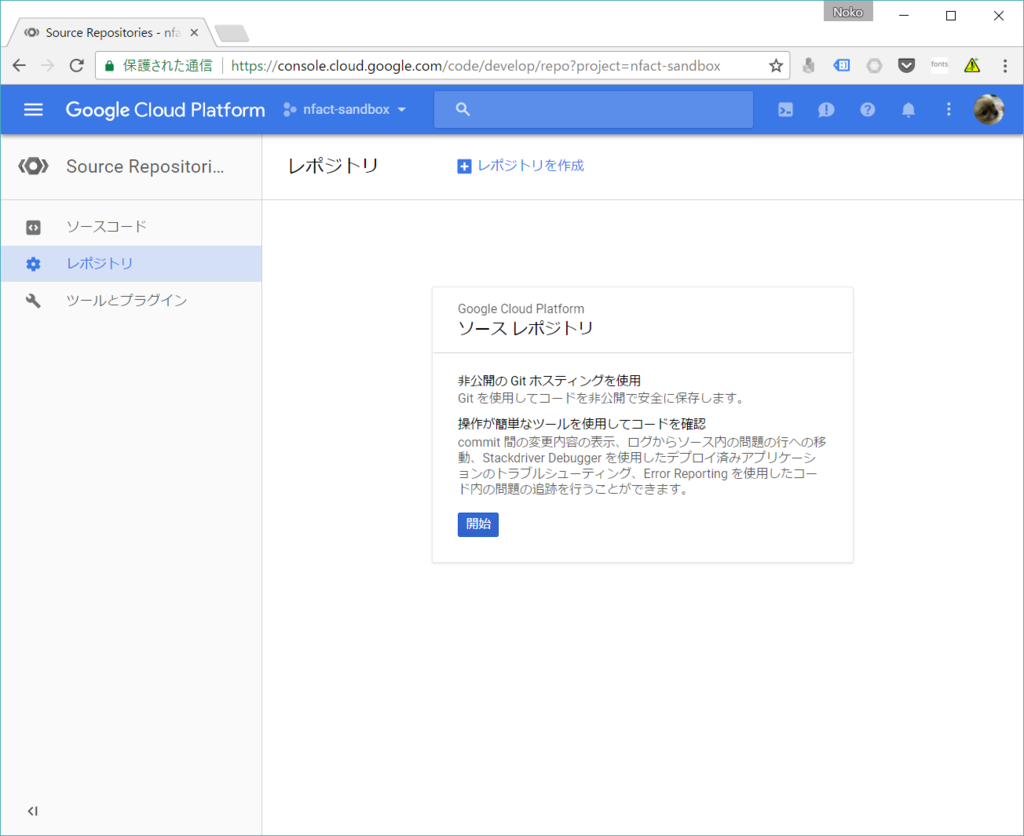Open the help question mark icon
Image resolution: width=1024 pixels, height=836 pixels.
pyautogui.click(x=867, y=110)
